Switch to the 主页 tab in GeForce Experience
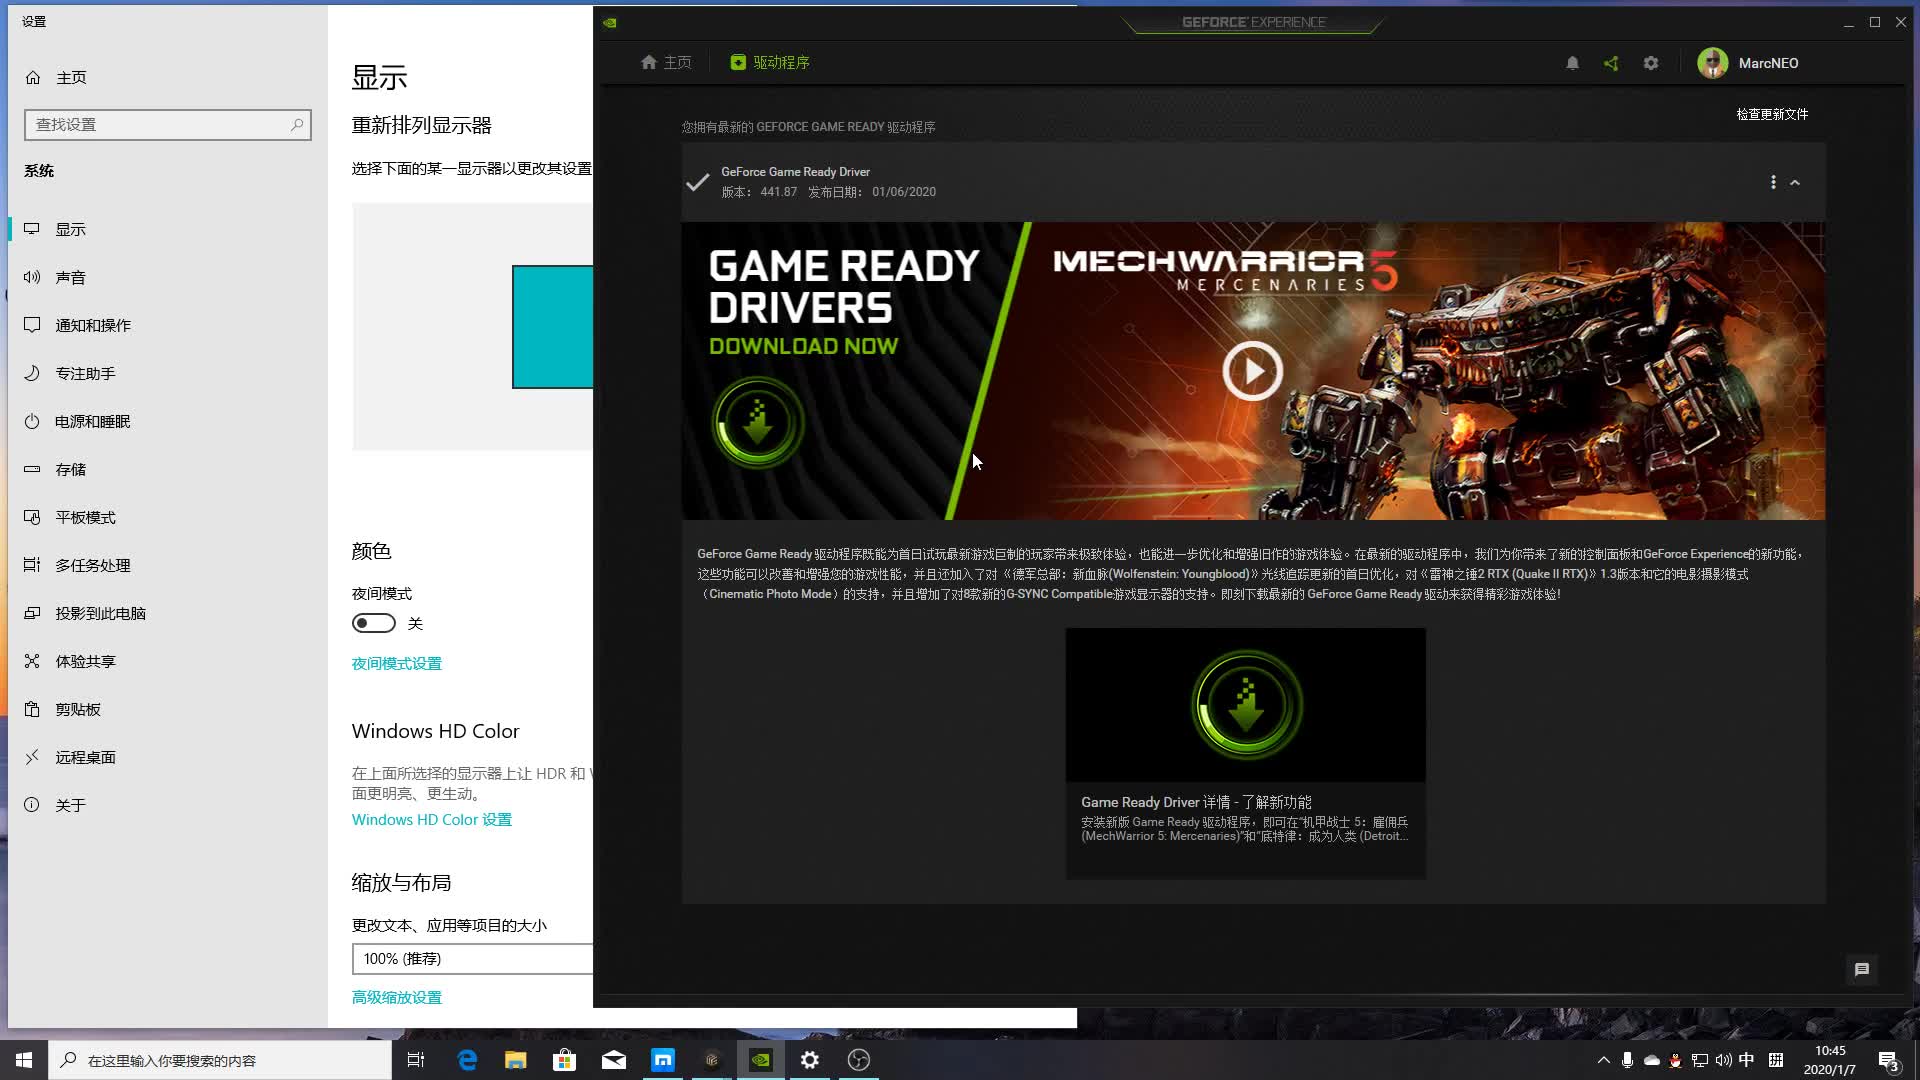1920x1080 pixels. 666,62
